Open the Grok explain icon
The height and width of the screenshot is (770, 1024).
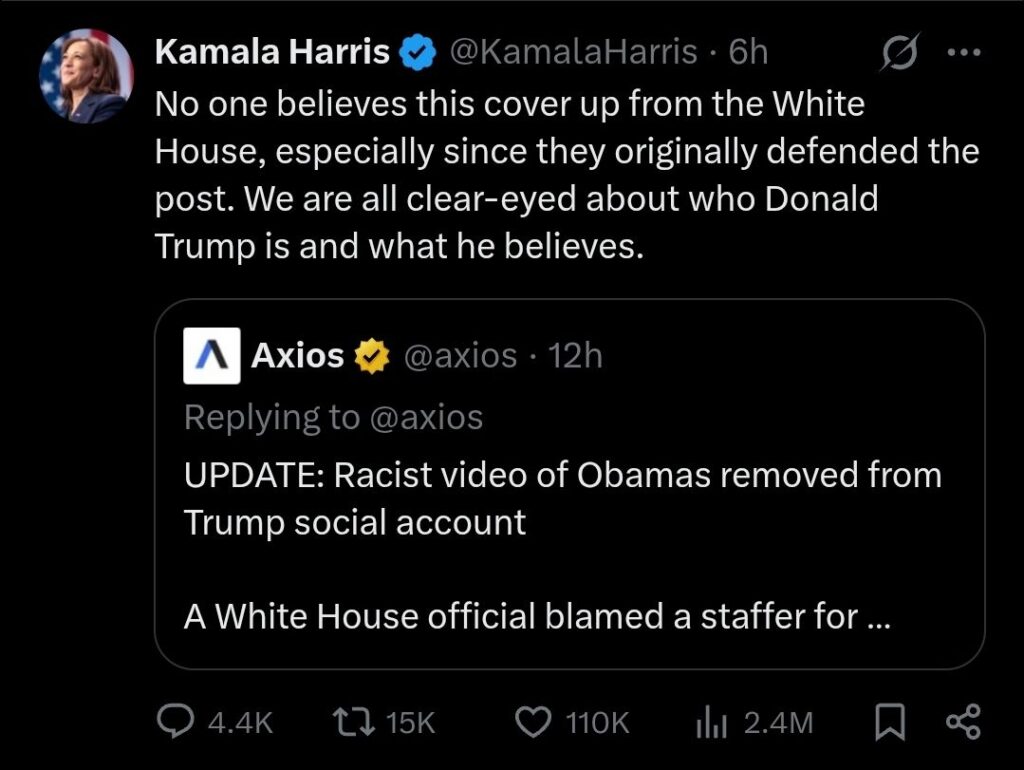pyautogui.click(x=898, y=53)
